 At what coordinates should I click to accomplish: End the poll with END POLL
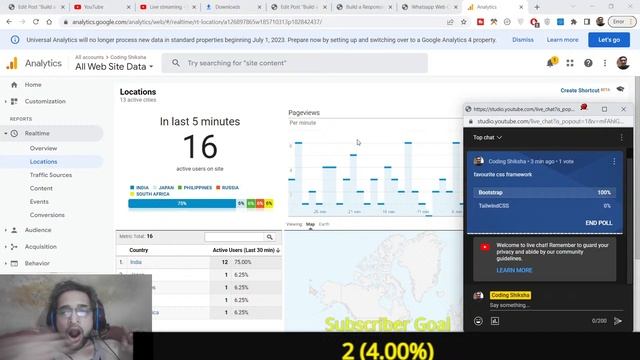pos(599,223)
